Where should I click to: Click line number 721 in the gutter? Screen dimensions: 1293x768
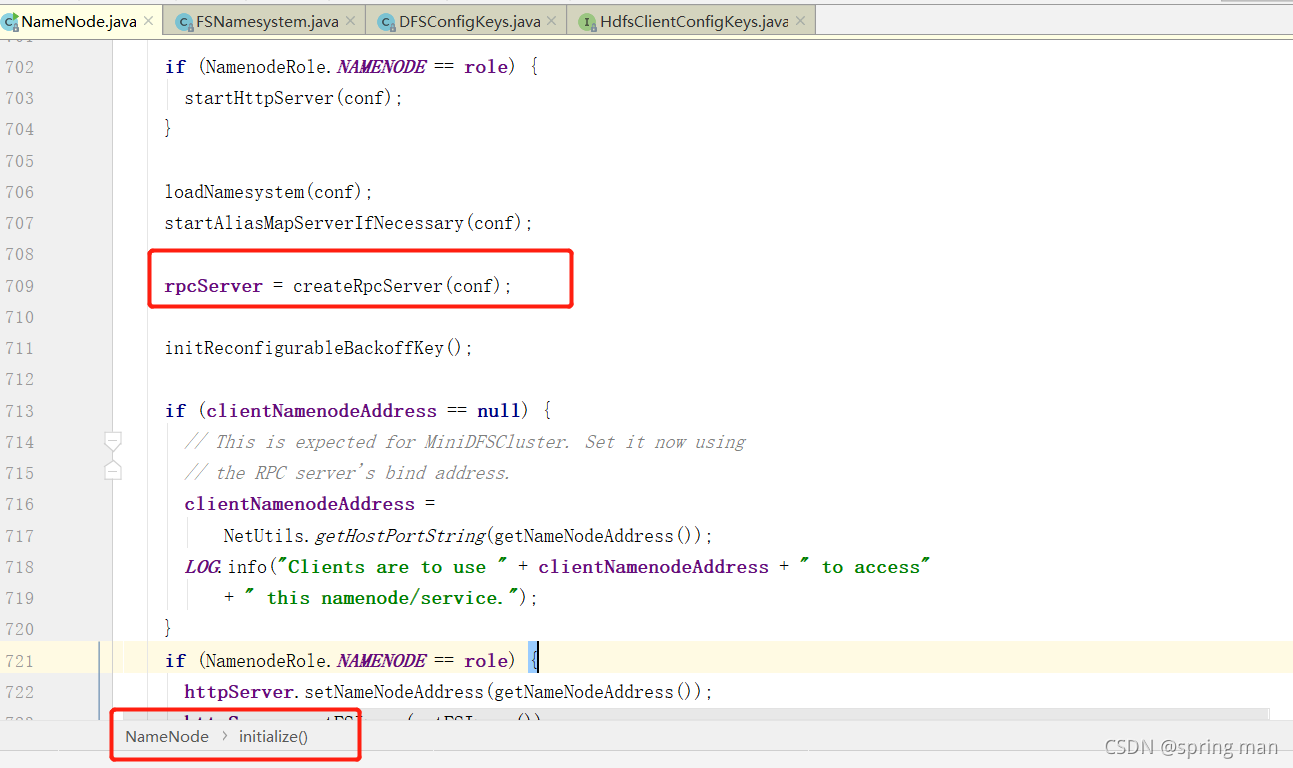[x=20, y=661]
